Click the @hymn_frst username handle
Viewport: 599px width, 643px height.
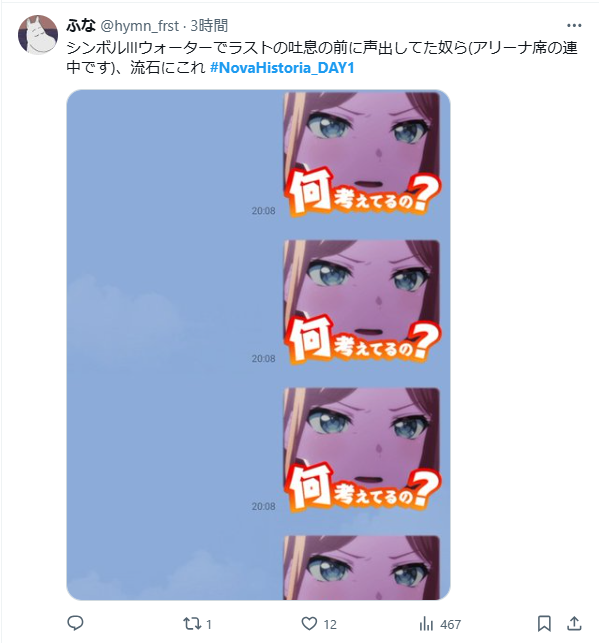coord(139,26)
